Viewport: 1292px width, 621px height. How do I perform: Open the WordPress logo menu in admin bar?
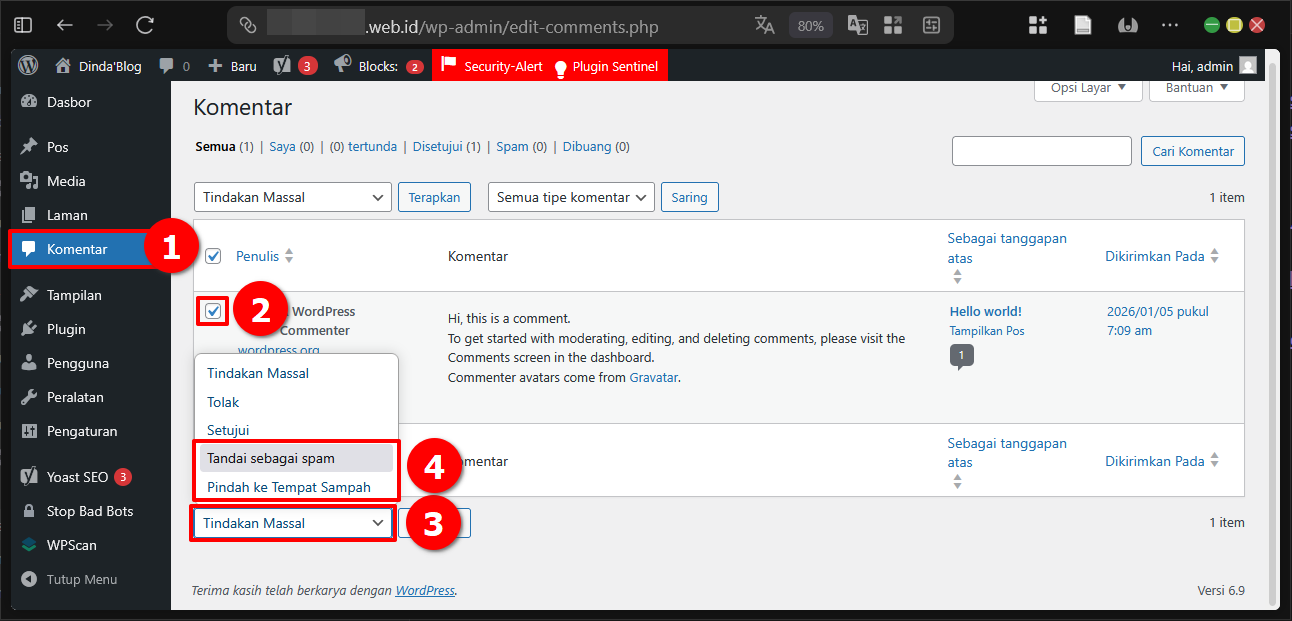(27, 65)
